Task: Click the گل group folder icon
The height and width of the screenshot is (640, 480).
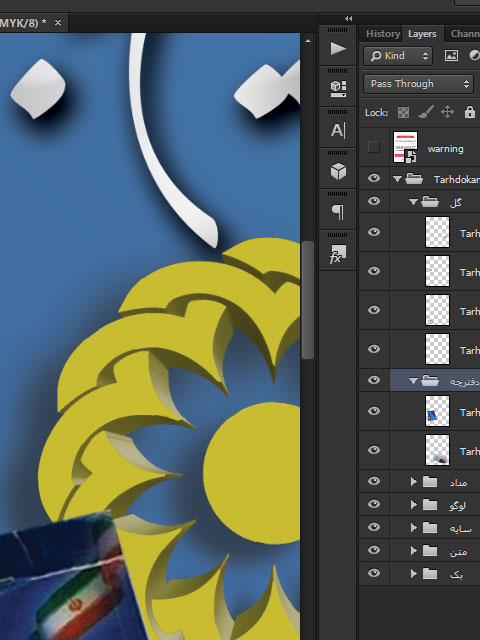Action: pyautogui.click(x=430, y=201)
